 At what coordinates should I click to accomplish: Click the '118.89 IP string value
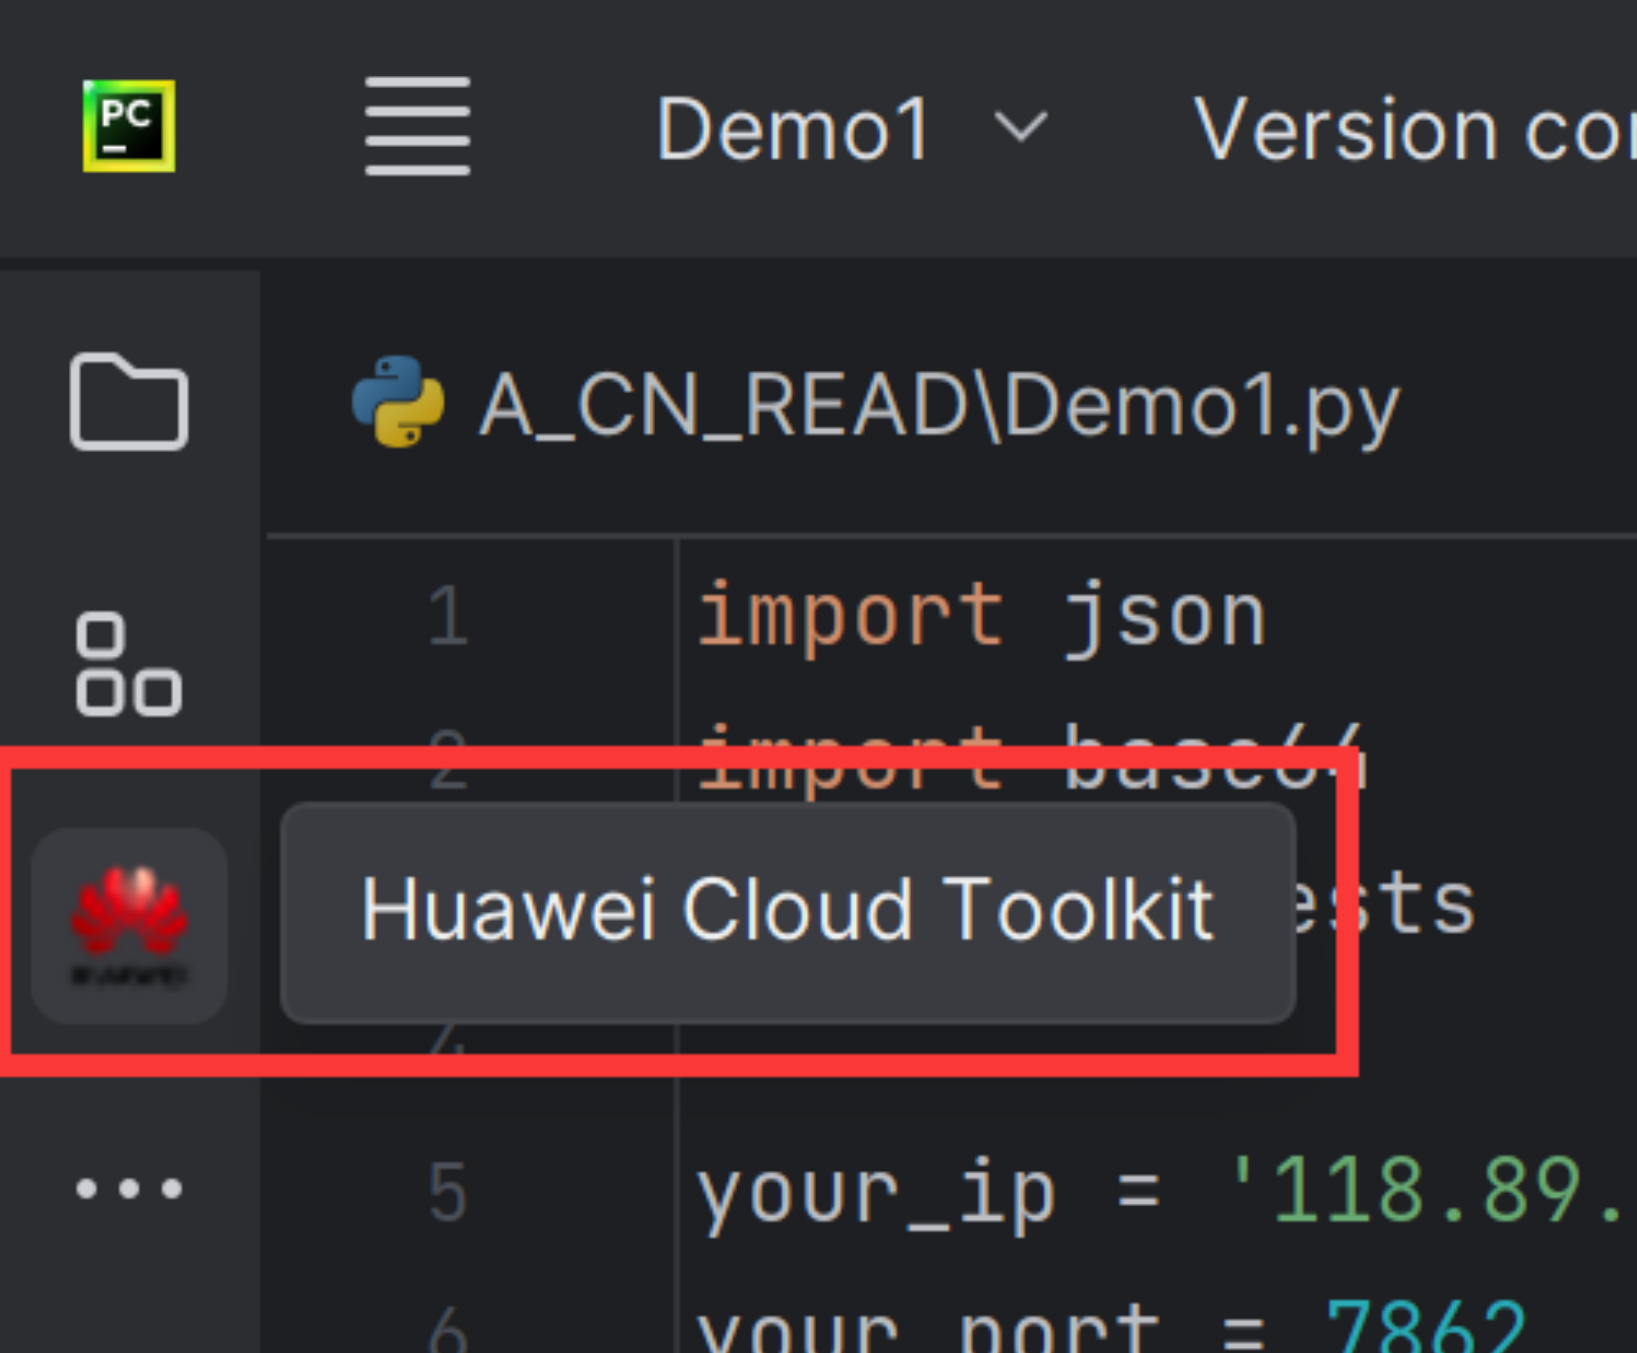[1430, 1190]
